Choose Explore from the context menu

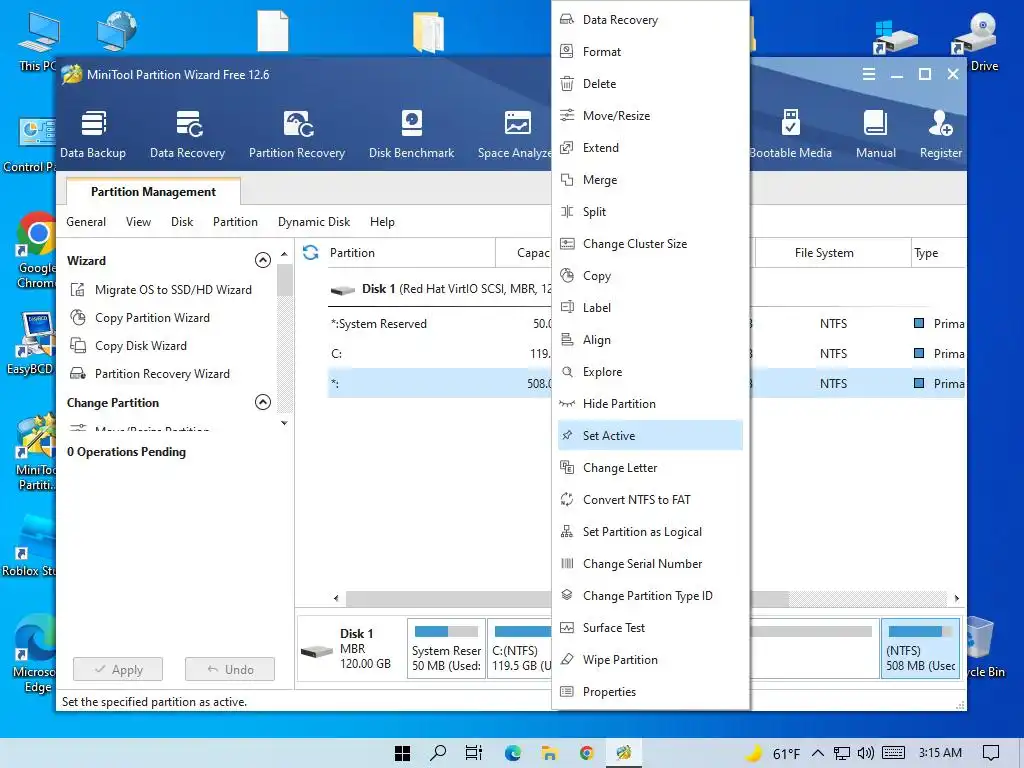click(650, 372)
